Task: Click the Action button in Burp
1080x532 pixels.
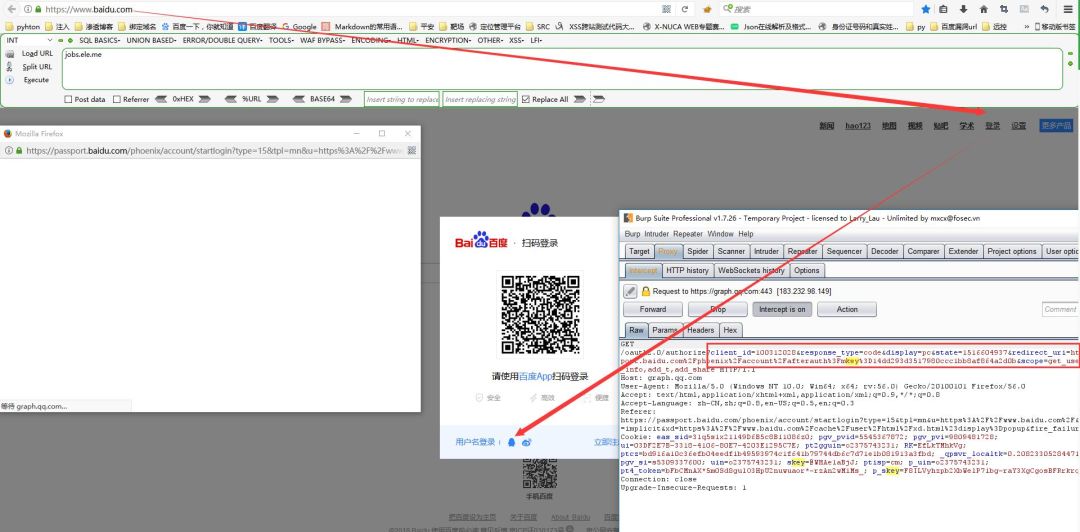Action: coord(847,309)
